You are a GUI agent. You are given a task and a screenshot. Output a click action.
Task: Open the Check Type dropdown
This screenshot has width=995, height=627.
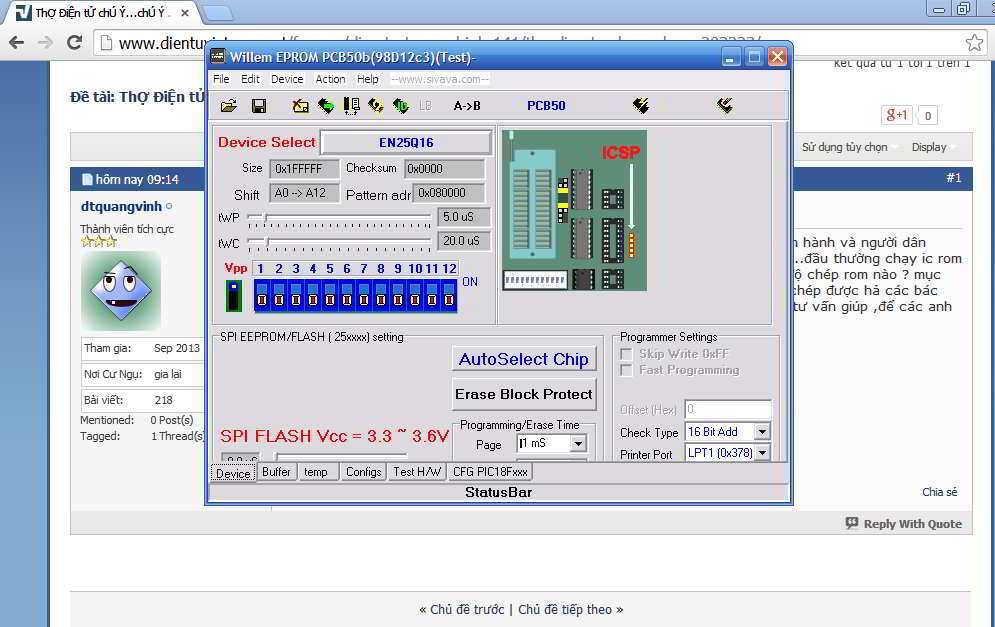click(x=762, y=432)
